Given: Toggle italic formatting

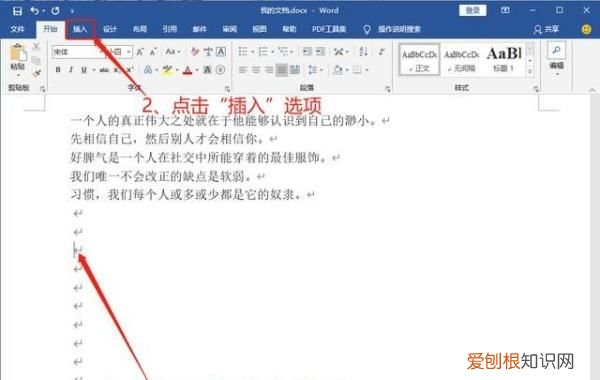Looking at the screenshot, I should tap(71, 70).
